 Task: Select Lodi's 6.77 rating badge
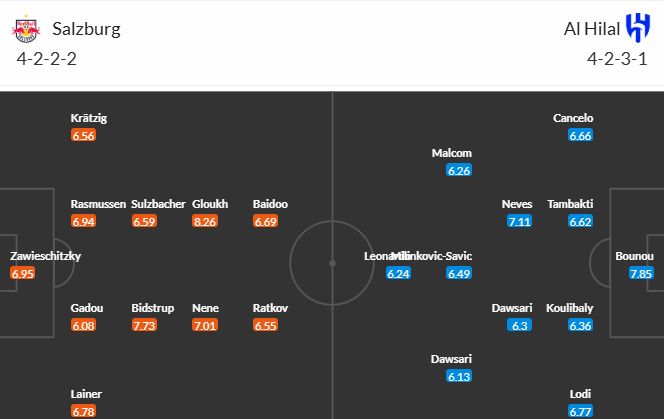[581, 411]
